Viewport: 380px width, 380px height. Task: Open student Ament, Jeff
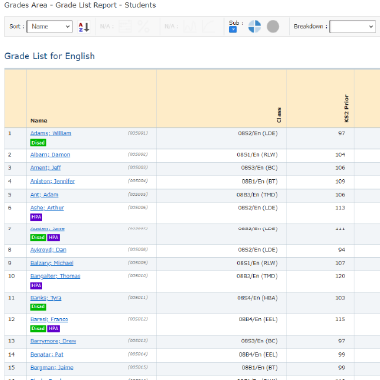45,168
